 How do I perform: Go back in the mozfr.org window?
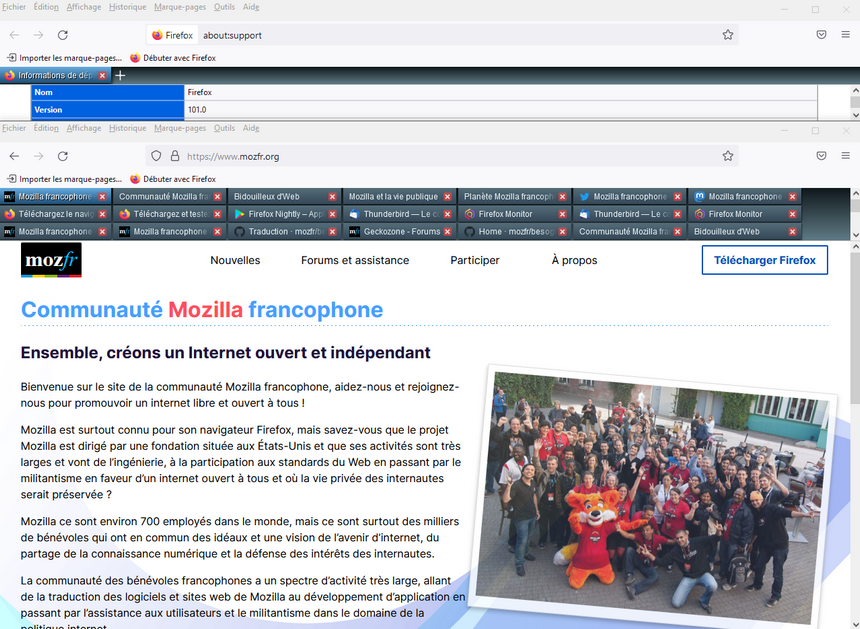coord(14,156)
